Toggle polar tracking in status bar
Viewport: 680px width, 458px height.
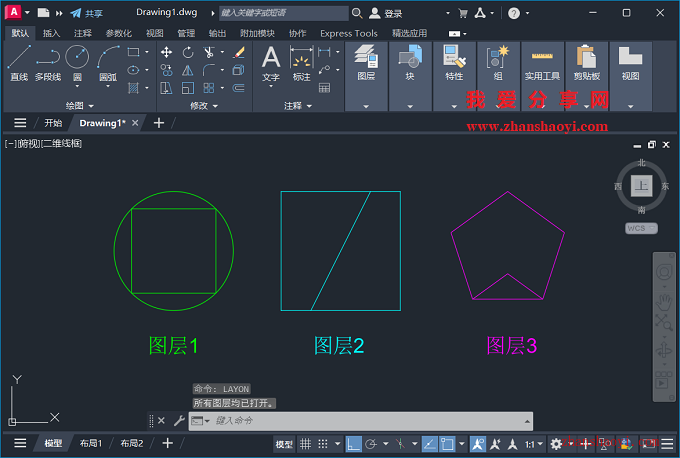371,444
